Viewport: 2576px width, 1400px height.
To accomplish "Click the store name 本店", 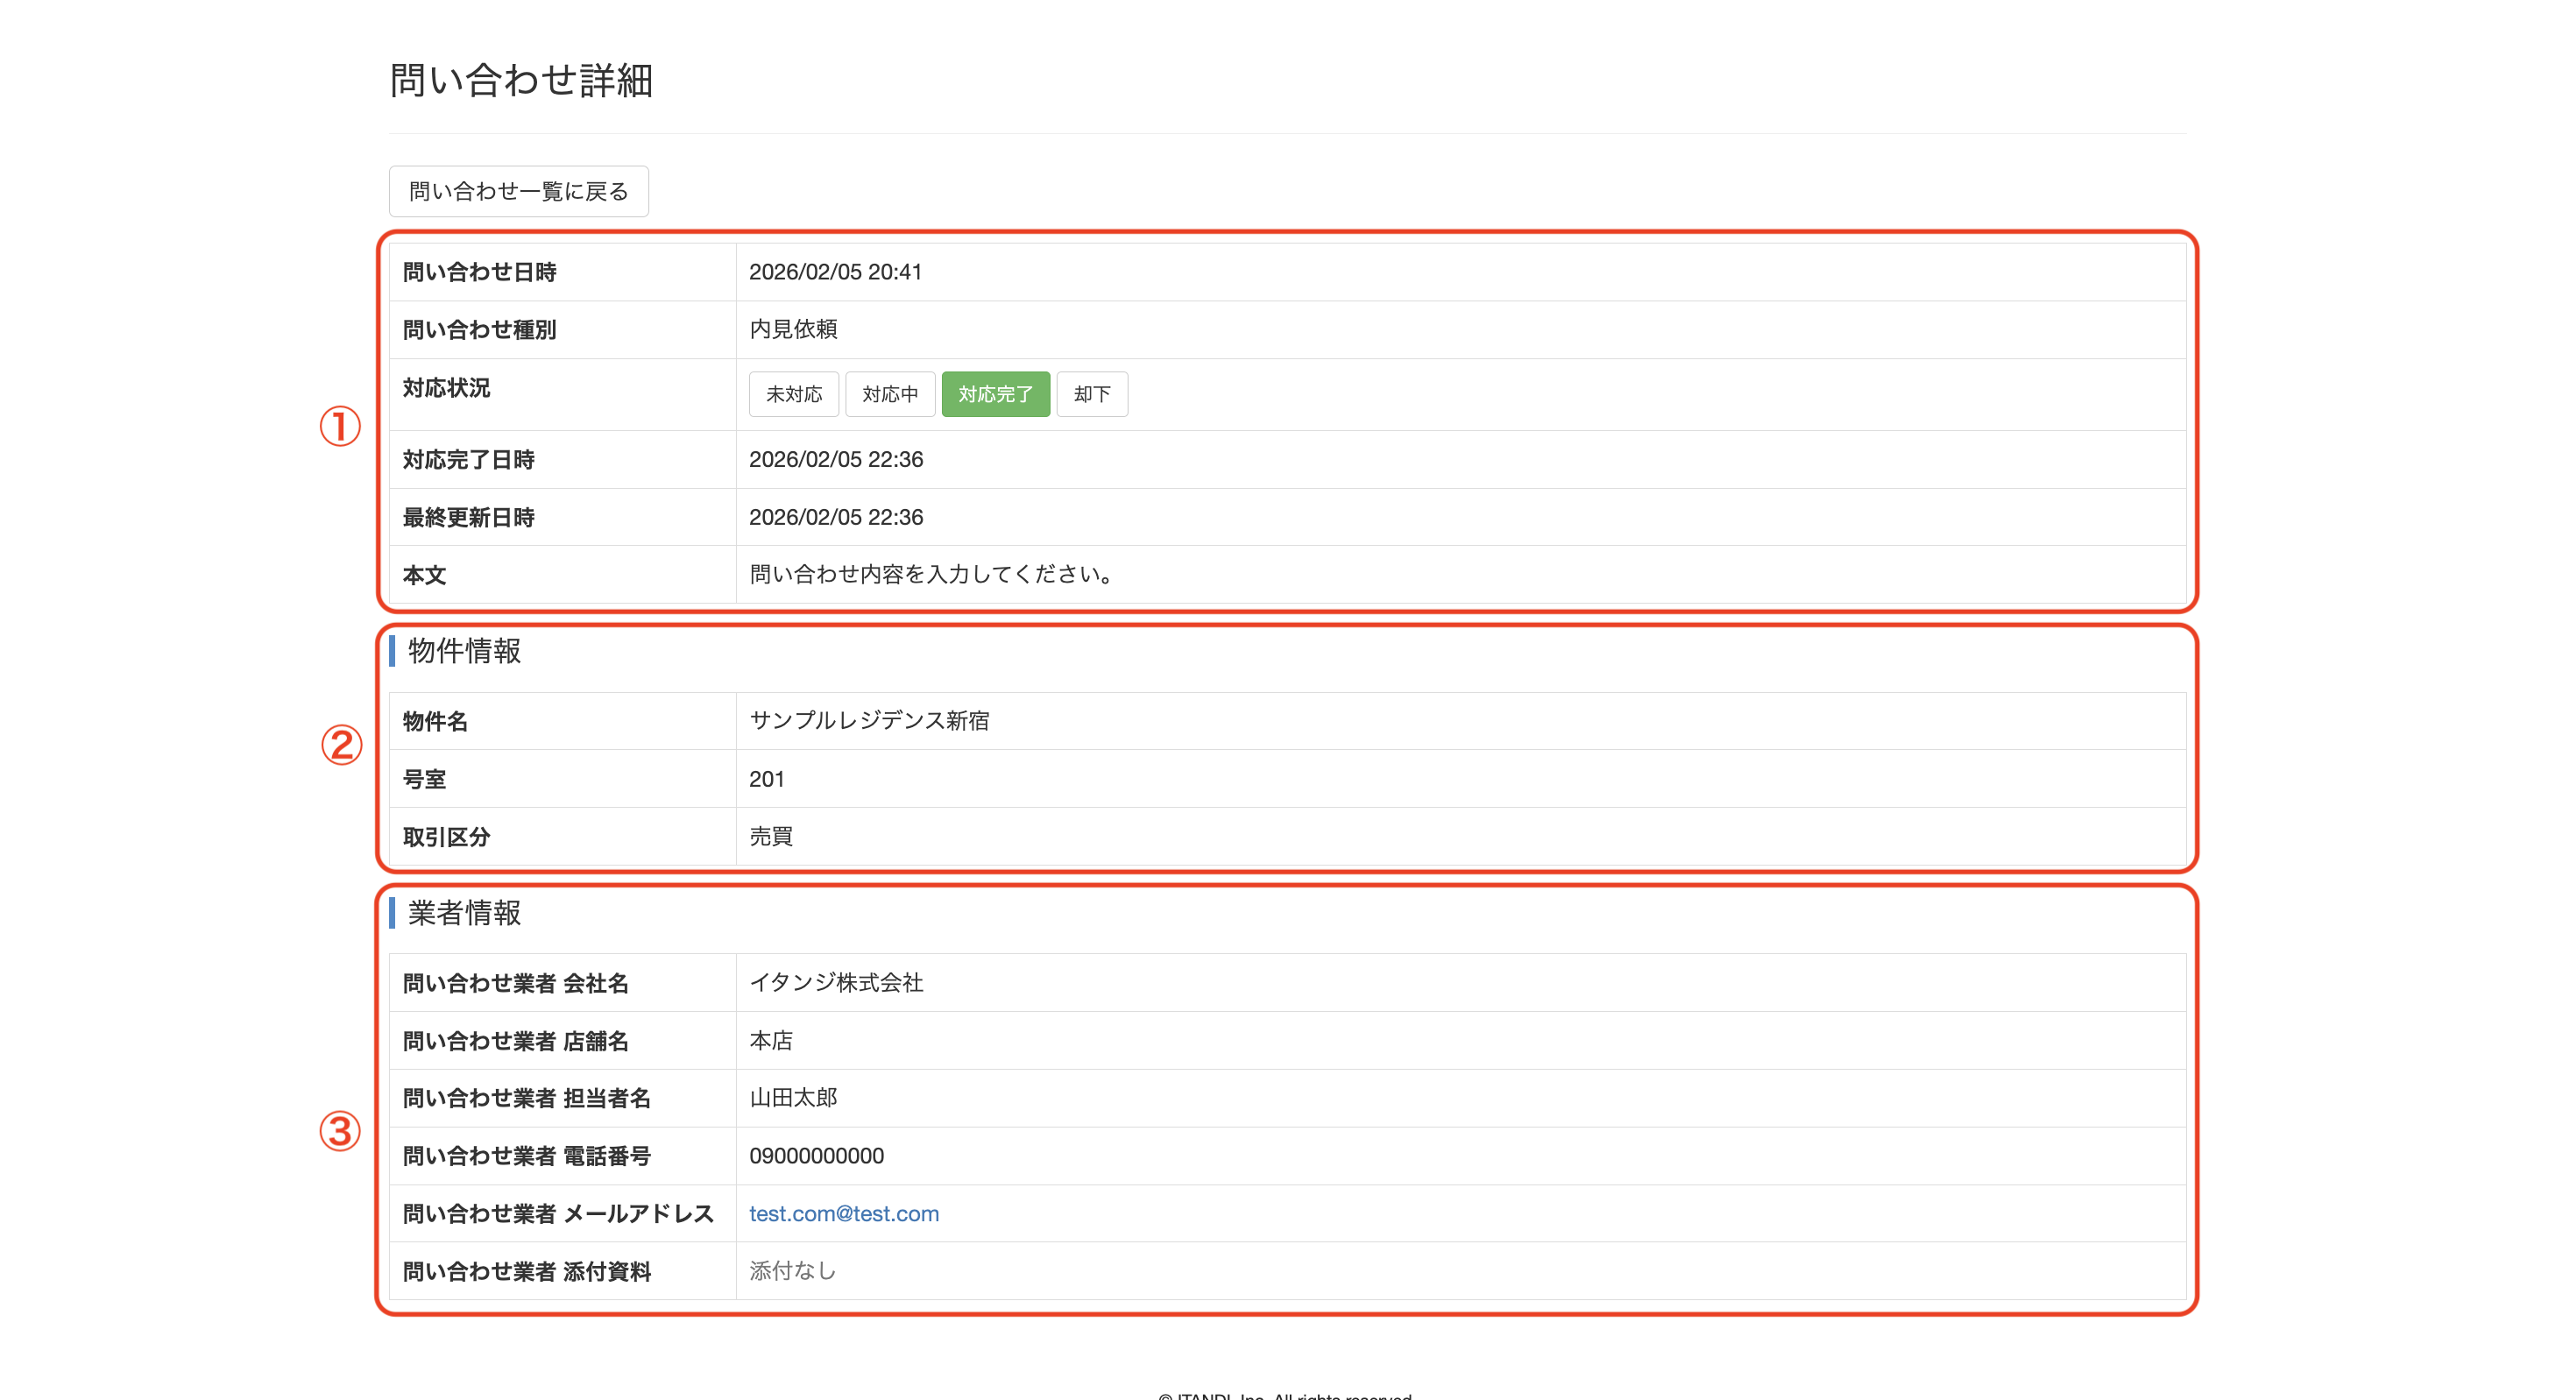I will coord(771,1041).
